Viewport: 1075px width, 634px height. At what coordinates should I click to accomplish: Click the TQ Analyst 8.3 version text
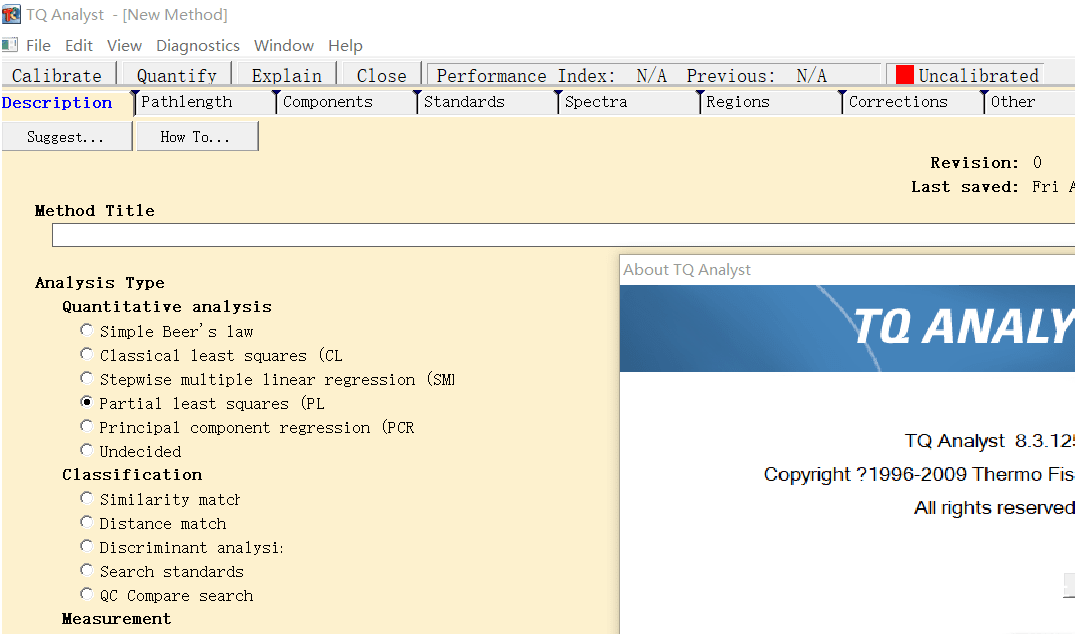coord(989,441)
